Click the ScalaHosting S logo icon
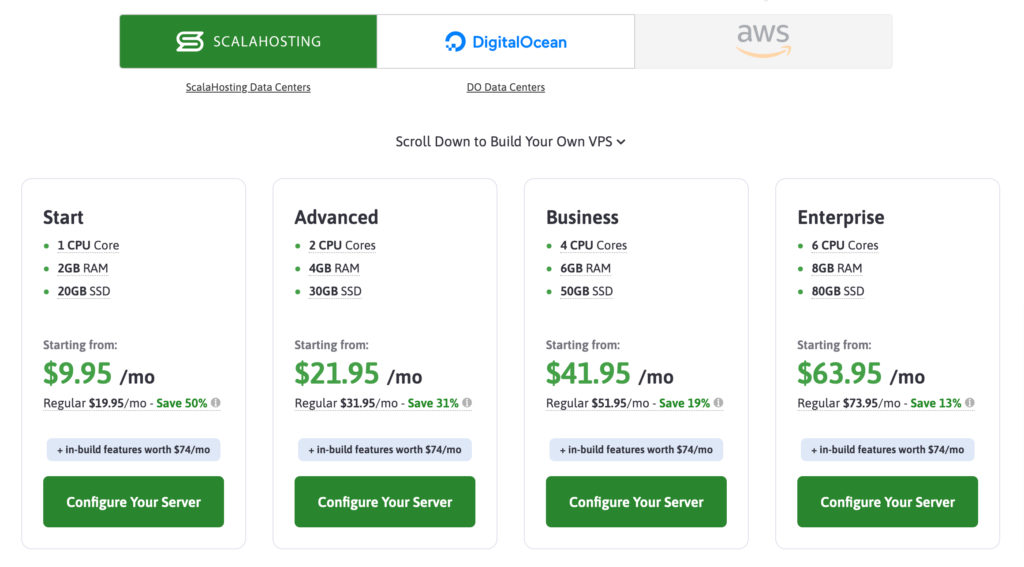1024x567 pixels. (x=189, y=41)
